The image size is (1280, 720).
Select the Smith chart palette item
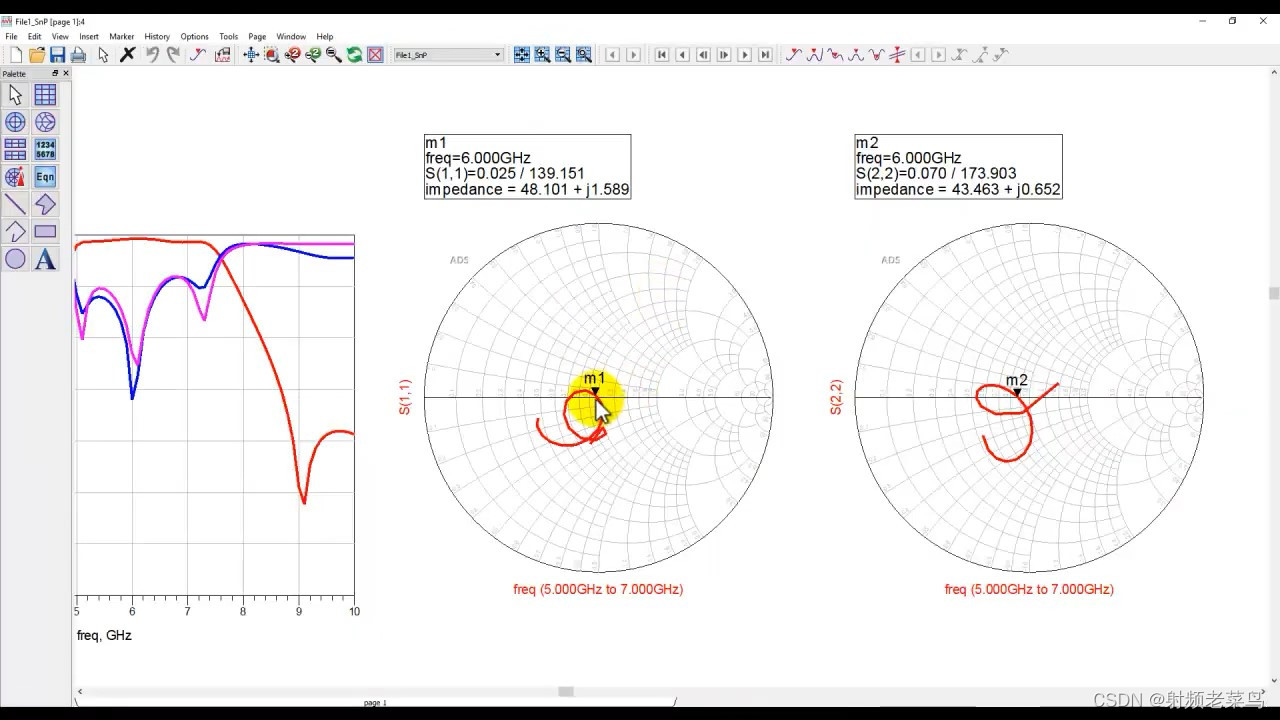pyautogui.click(x=45, y=122)
